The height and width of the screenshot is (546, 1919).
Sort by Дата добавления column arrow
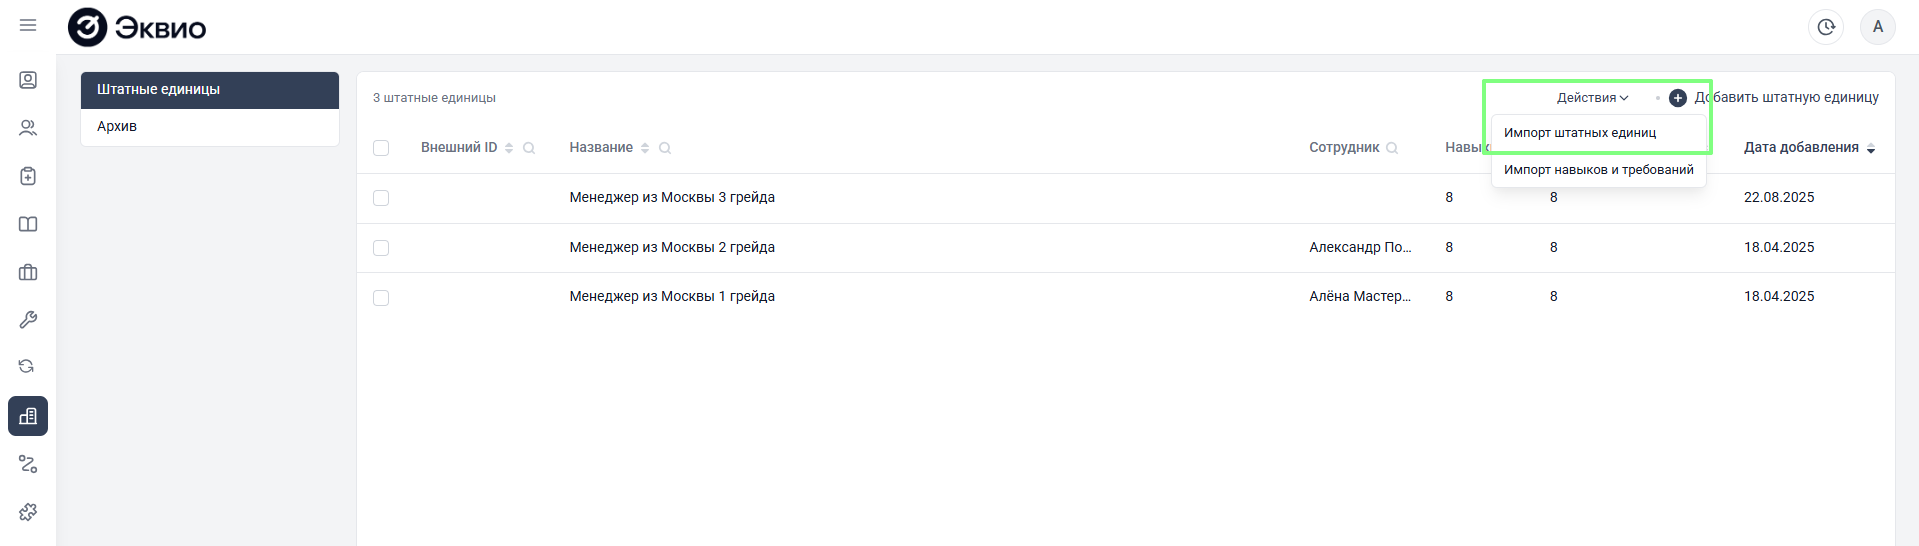click(1871, 148)
